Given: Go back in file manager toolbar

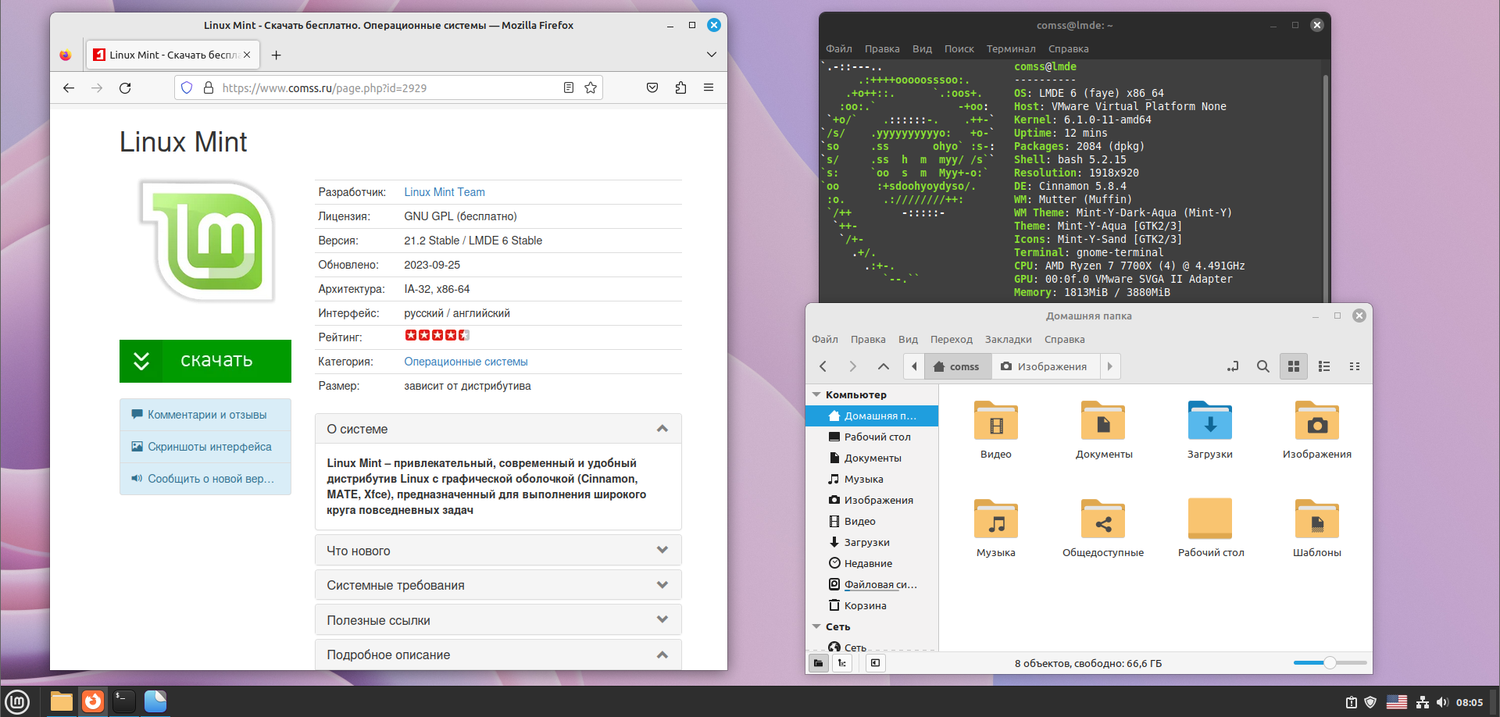Looking at the screenshot, I should pyautogui.click(x=823, y=366).
